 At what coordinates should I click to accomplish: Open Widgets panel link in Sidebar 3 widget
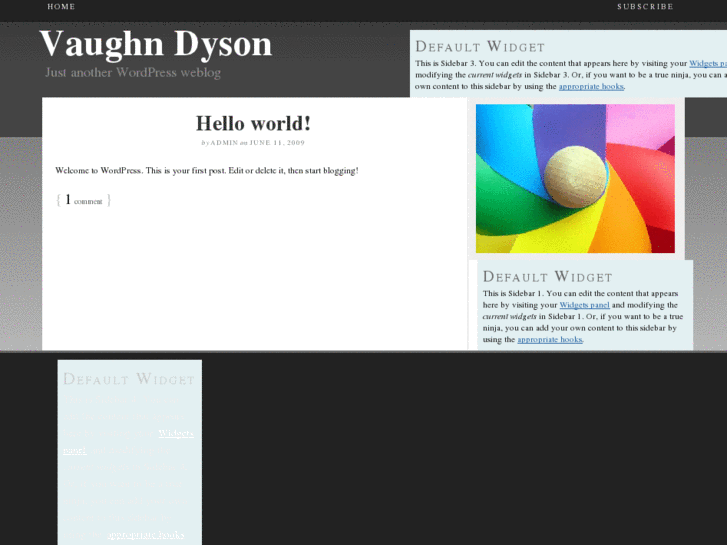[x=708, y=64]
